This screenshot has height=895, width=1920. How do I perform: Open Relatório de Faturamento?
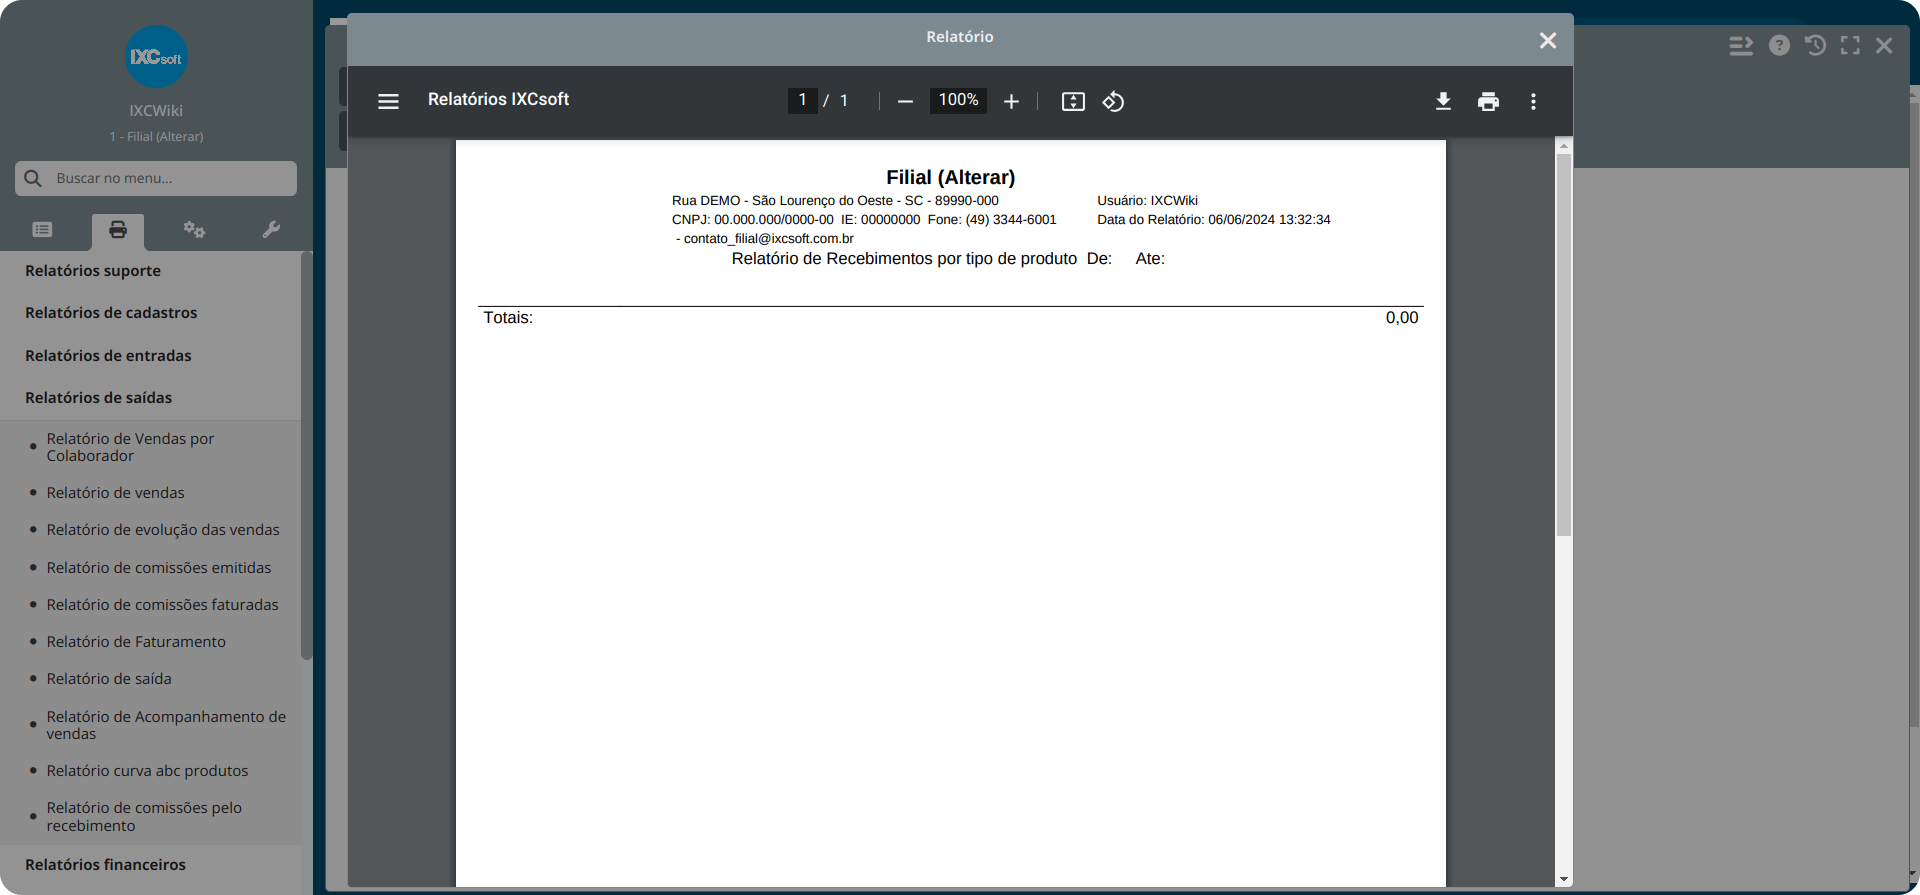136,642
